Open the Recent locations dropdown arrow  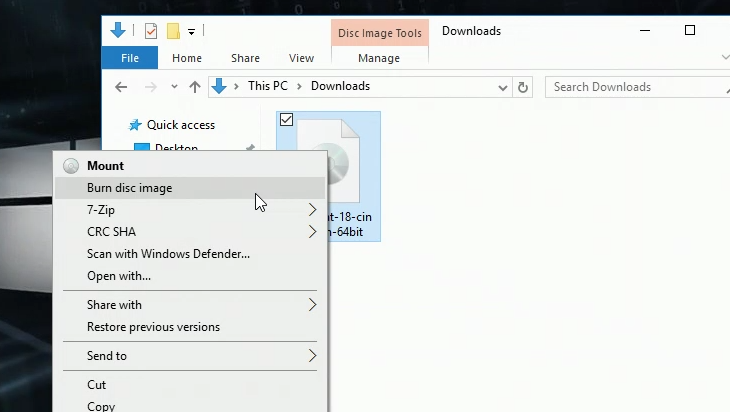174,87
